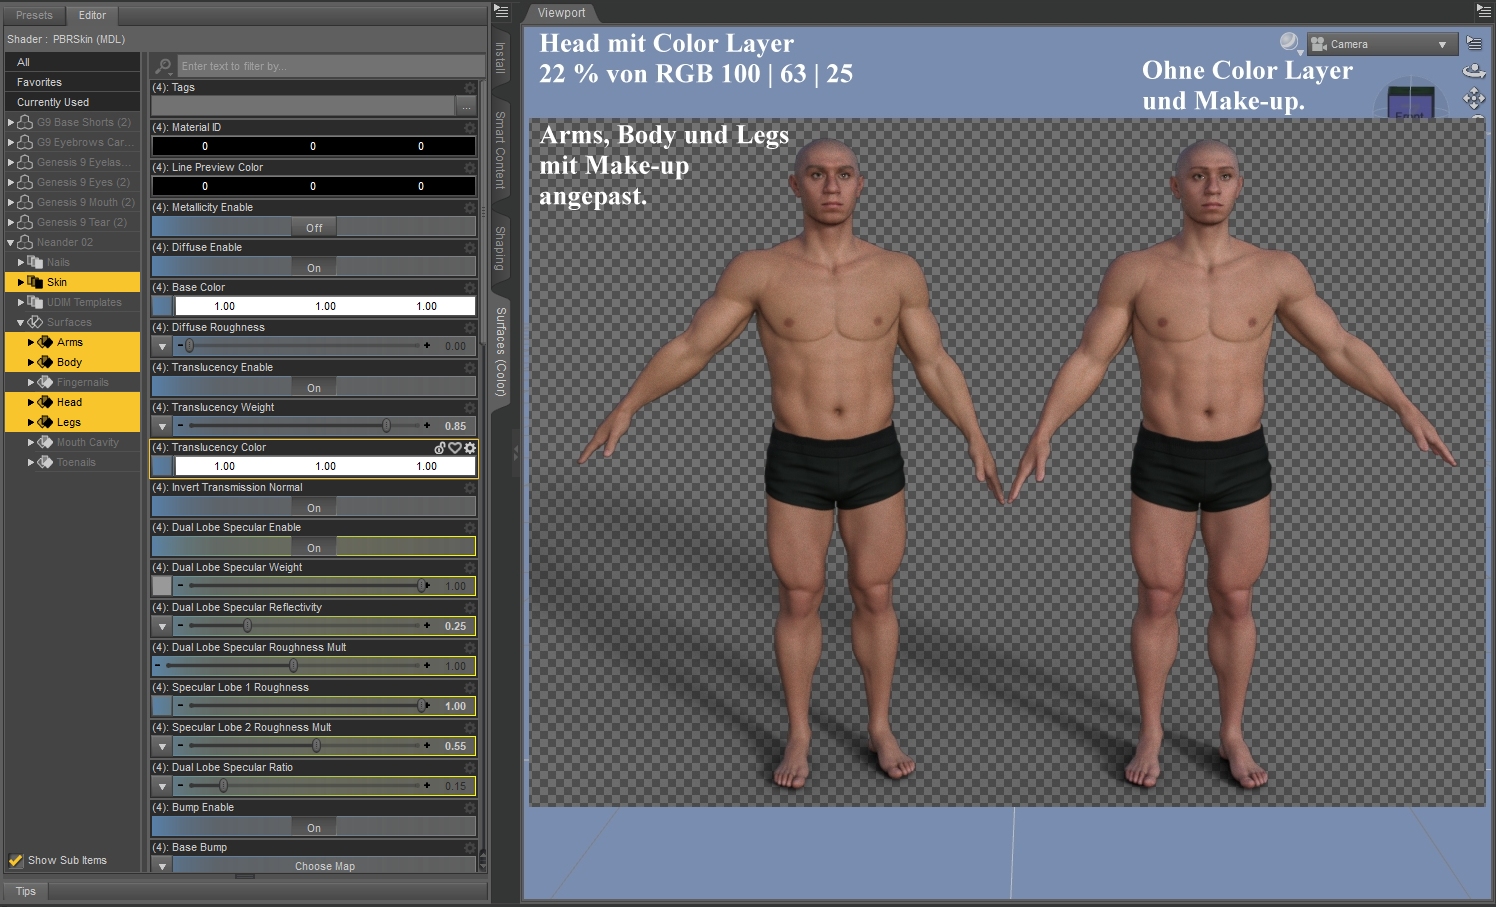Screen dimensions: 1496x907
Task: Click the Base Color map swatch button
Action: pos(162,306)
